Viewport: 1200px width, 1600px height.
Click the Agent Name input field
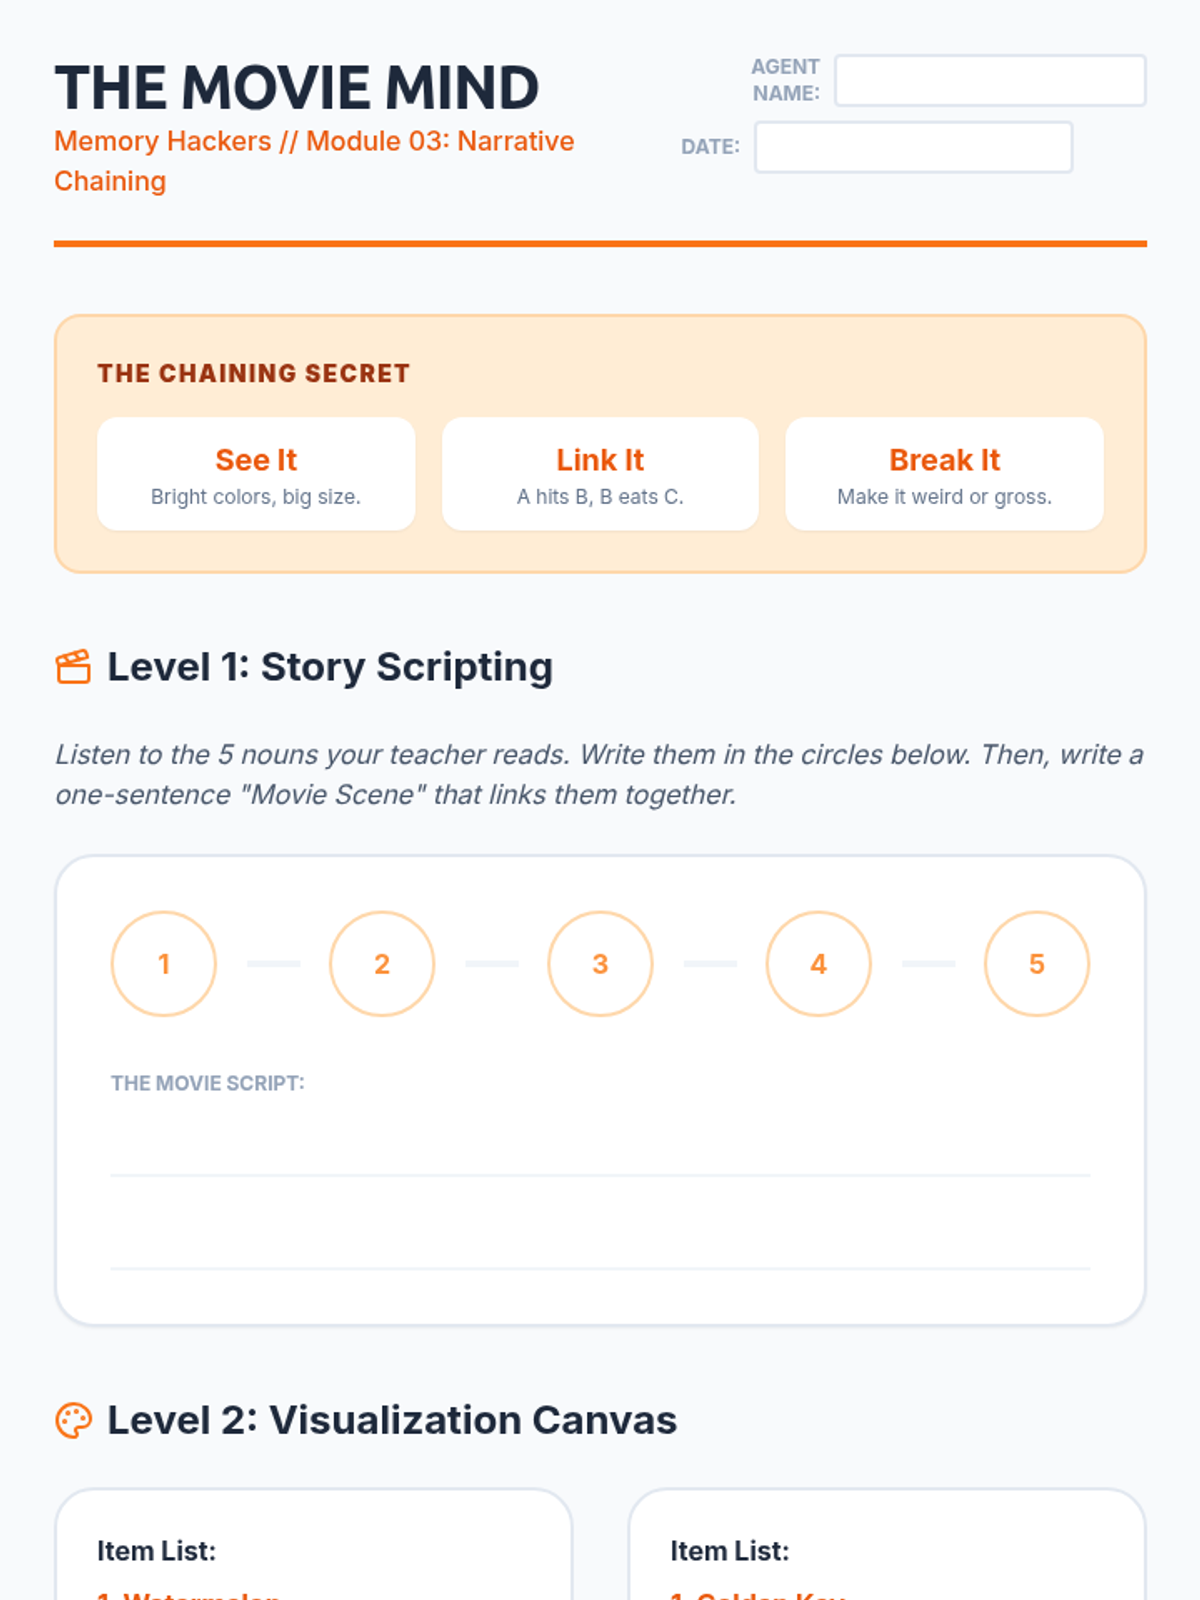point(990,80)
